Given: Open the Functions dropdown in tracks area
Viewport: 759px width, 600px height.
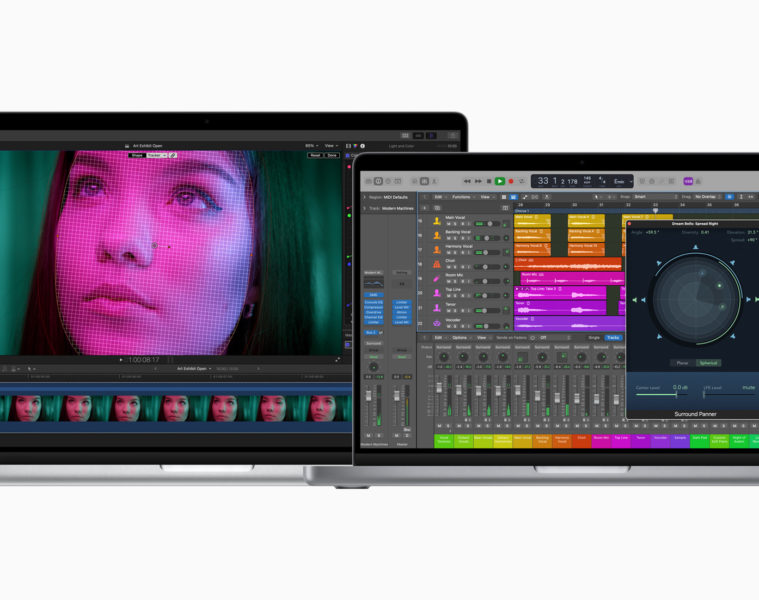Looking at the screenshot, I should pos(463,197).
